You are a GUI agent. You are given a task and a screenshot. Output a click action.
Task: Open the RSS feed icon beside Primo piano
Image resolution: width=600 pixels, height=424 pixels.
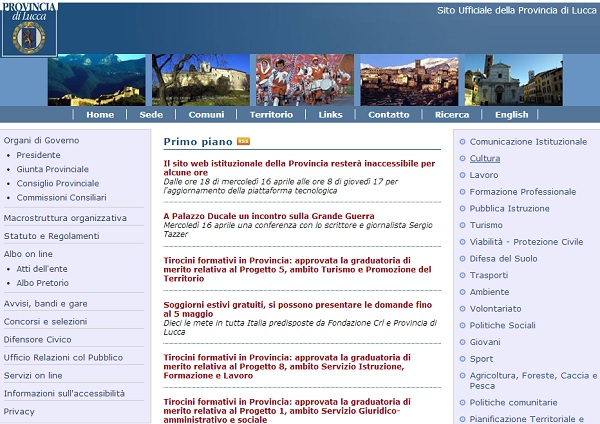tap(243, 141)
